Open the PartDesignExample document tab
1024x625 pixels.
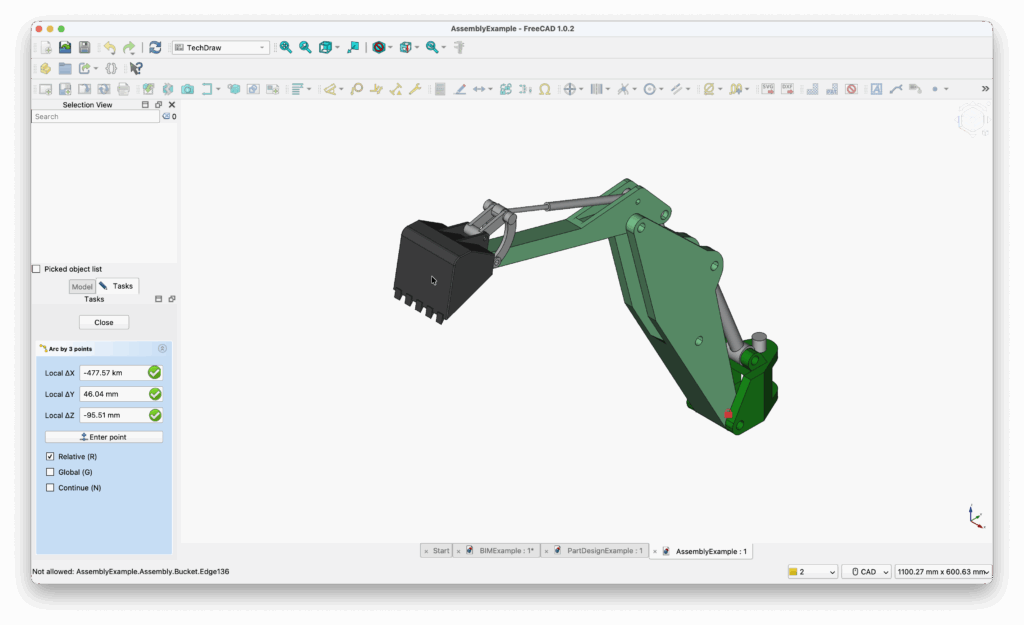604,550
